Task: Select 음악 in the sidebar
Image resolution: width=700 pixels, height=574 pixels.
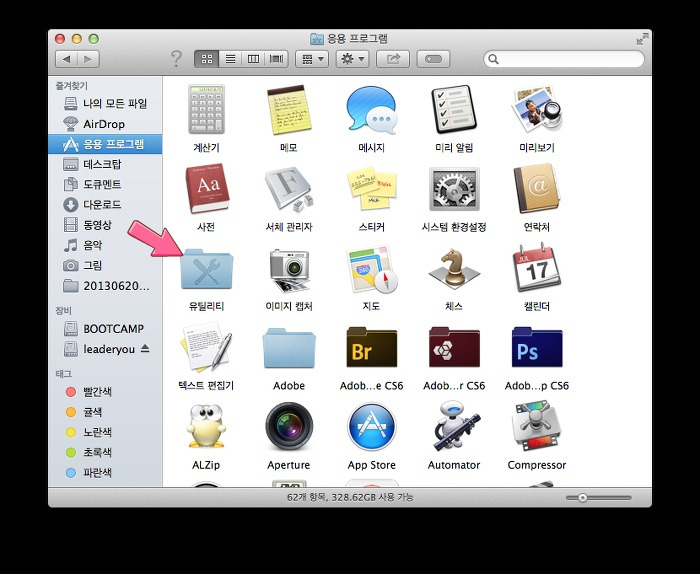Action: click(x=105, y=245)
